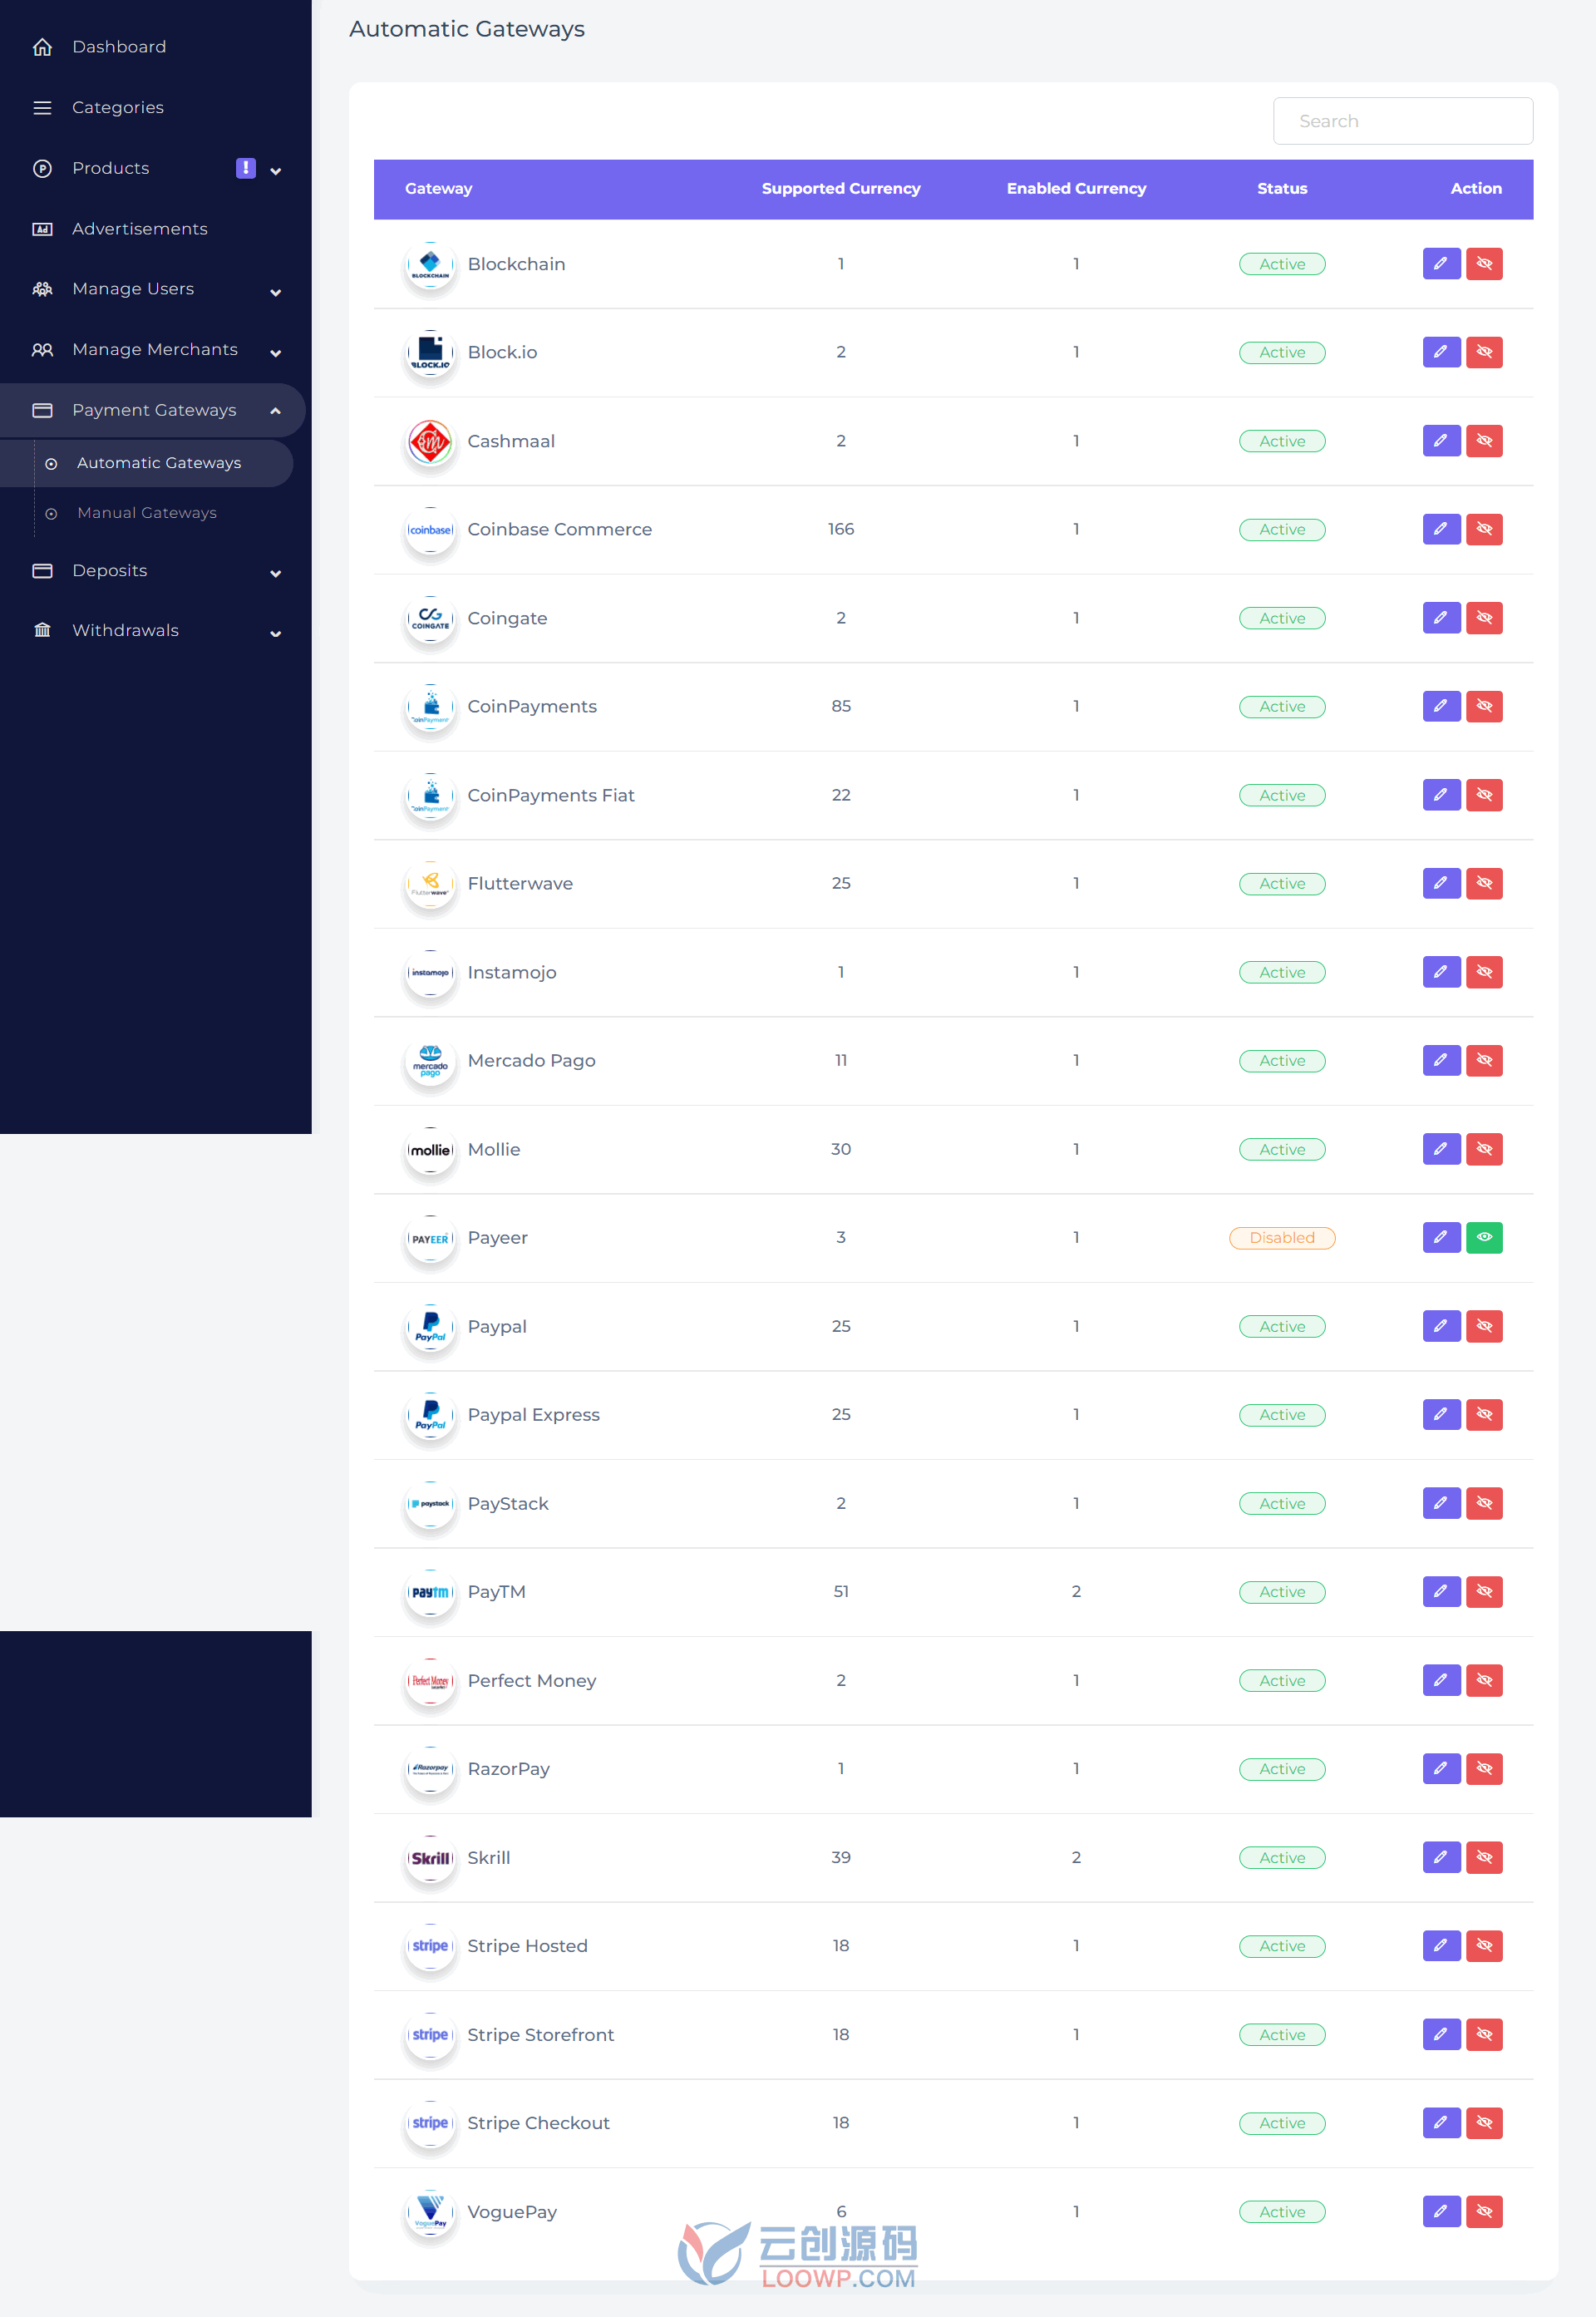Click the PayStack logo thumbnail
Screen dimensions: 1596x2317
tap(430, 1504)
